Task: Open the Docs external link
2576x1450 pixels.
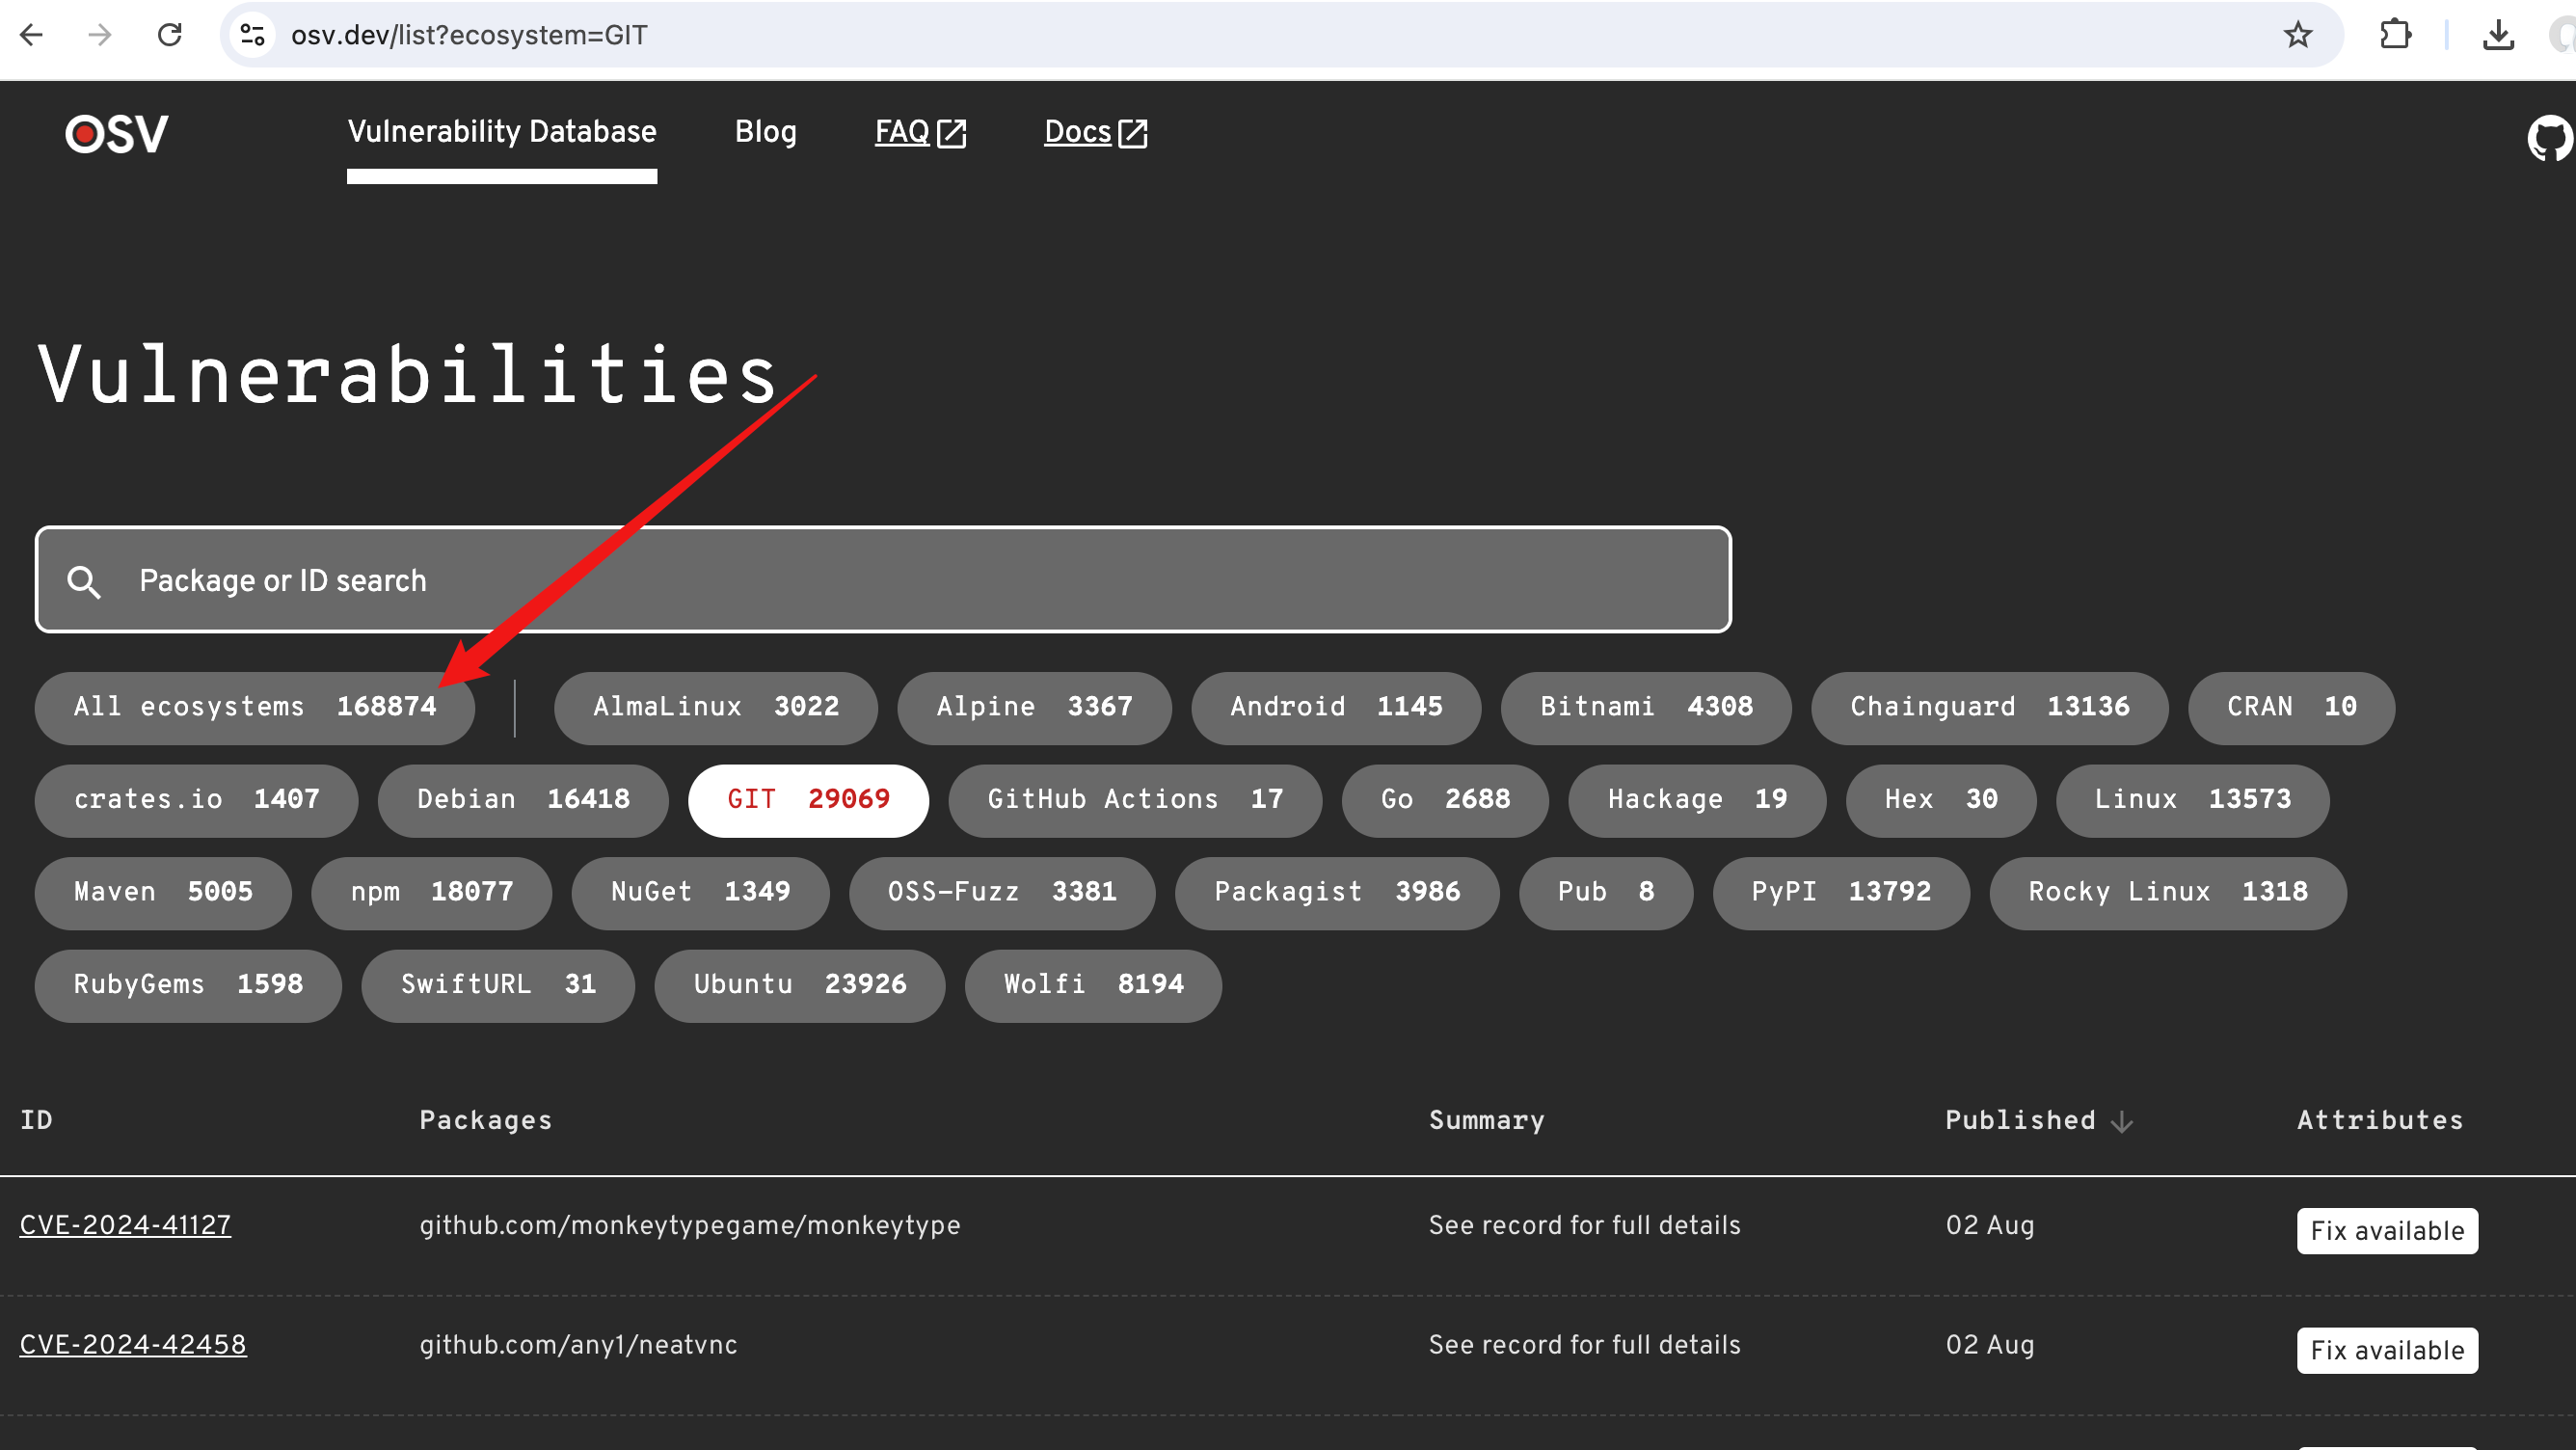Action: (1094, 132)
